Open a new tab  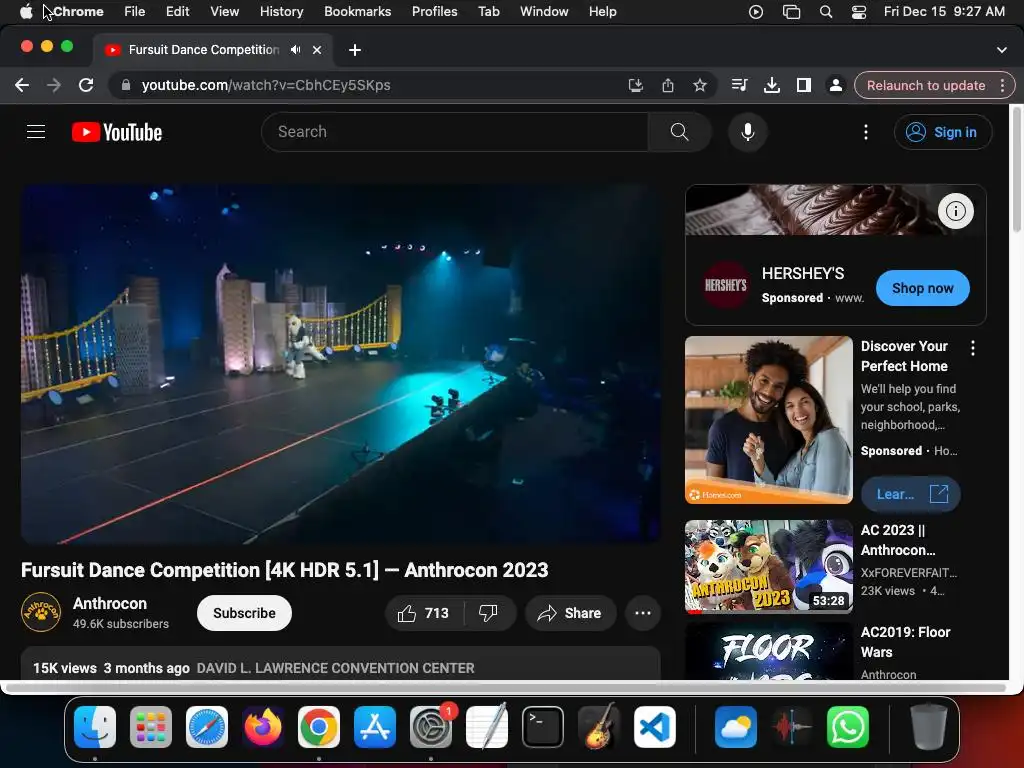(355, 50)
